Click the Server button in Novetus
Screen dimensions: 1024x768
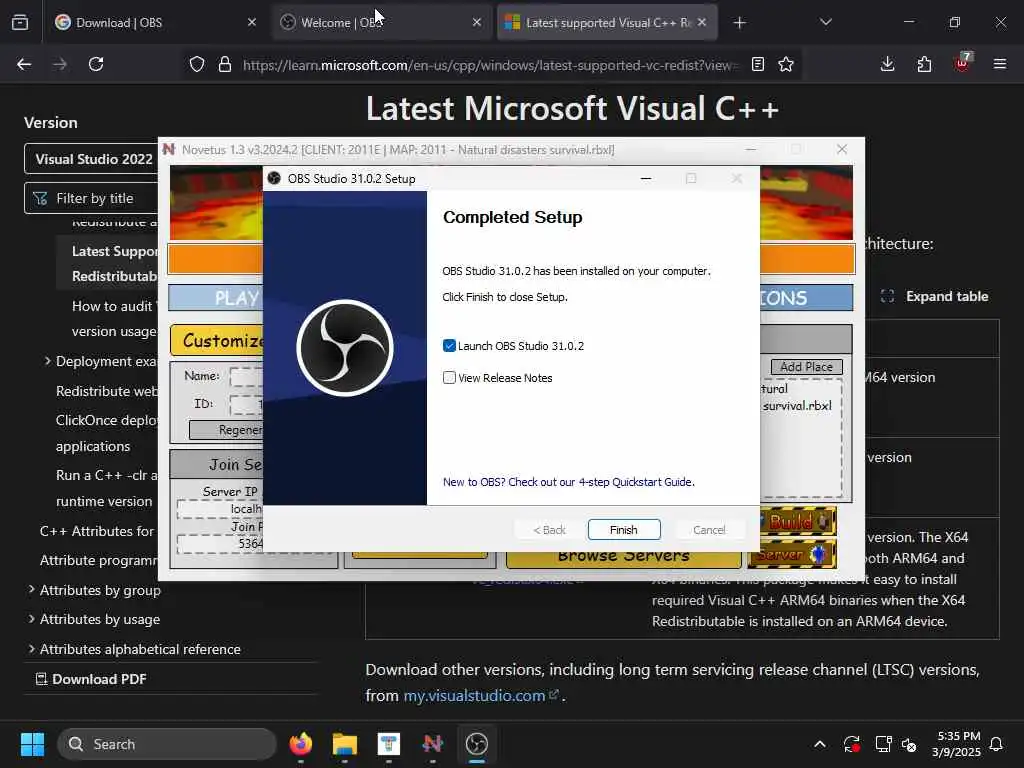792,554
